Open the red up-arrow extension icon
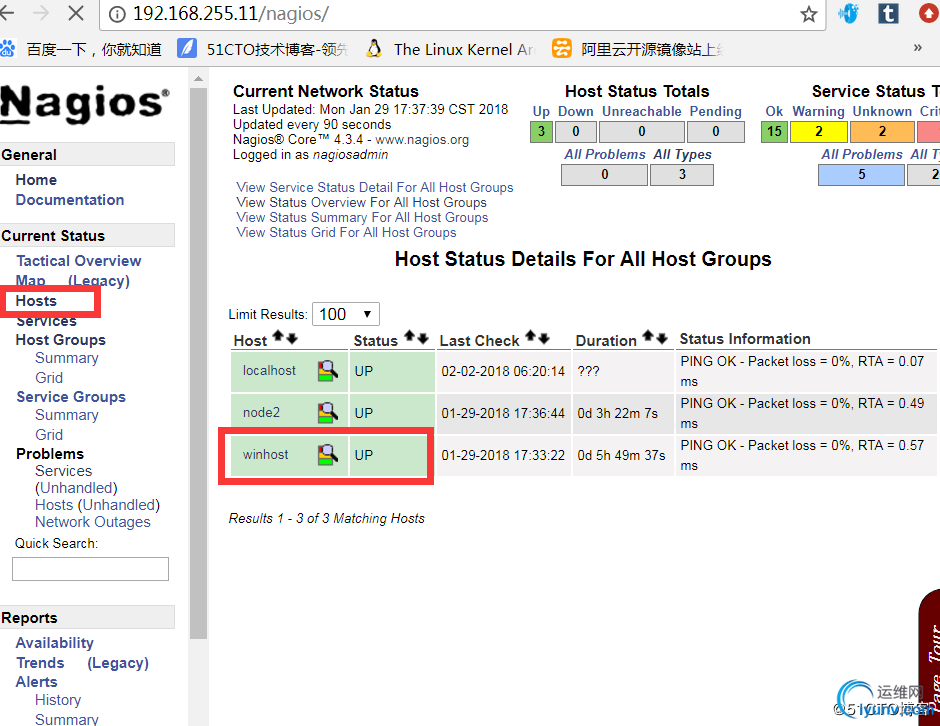 pyautogui.click(x=929, y=13)
